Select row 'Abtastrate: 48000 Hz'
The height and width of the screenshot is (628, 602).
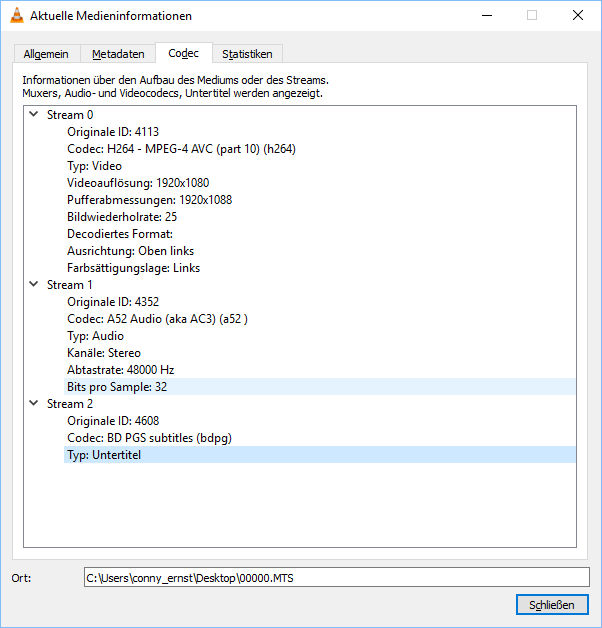coord(320,370)
